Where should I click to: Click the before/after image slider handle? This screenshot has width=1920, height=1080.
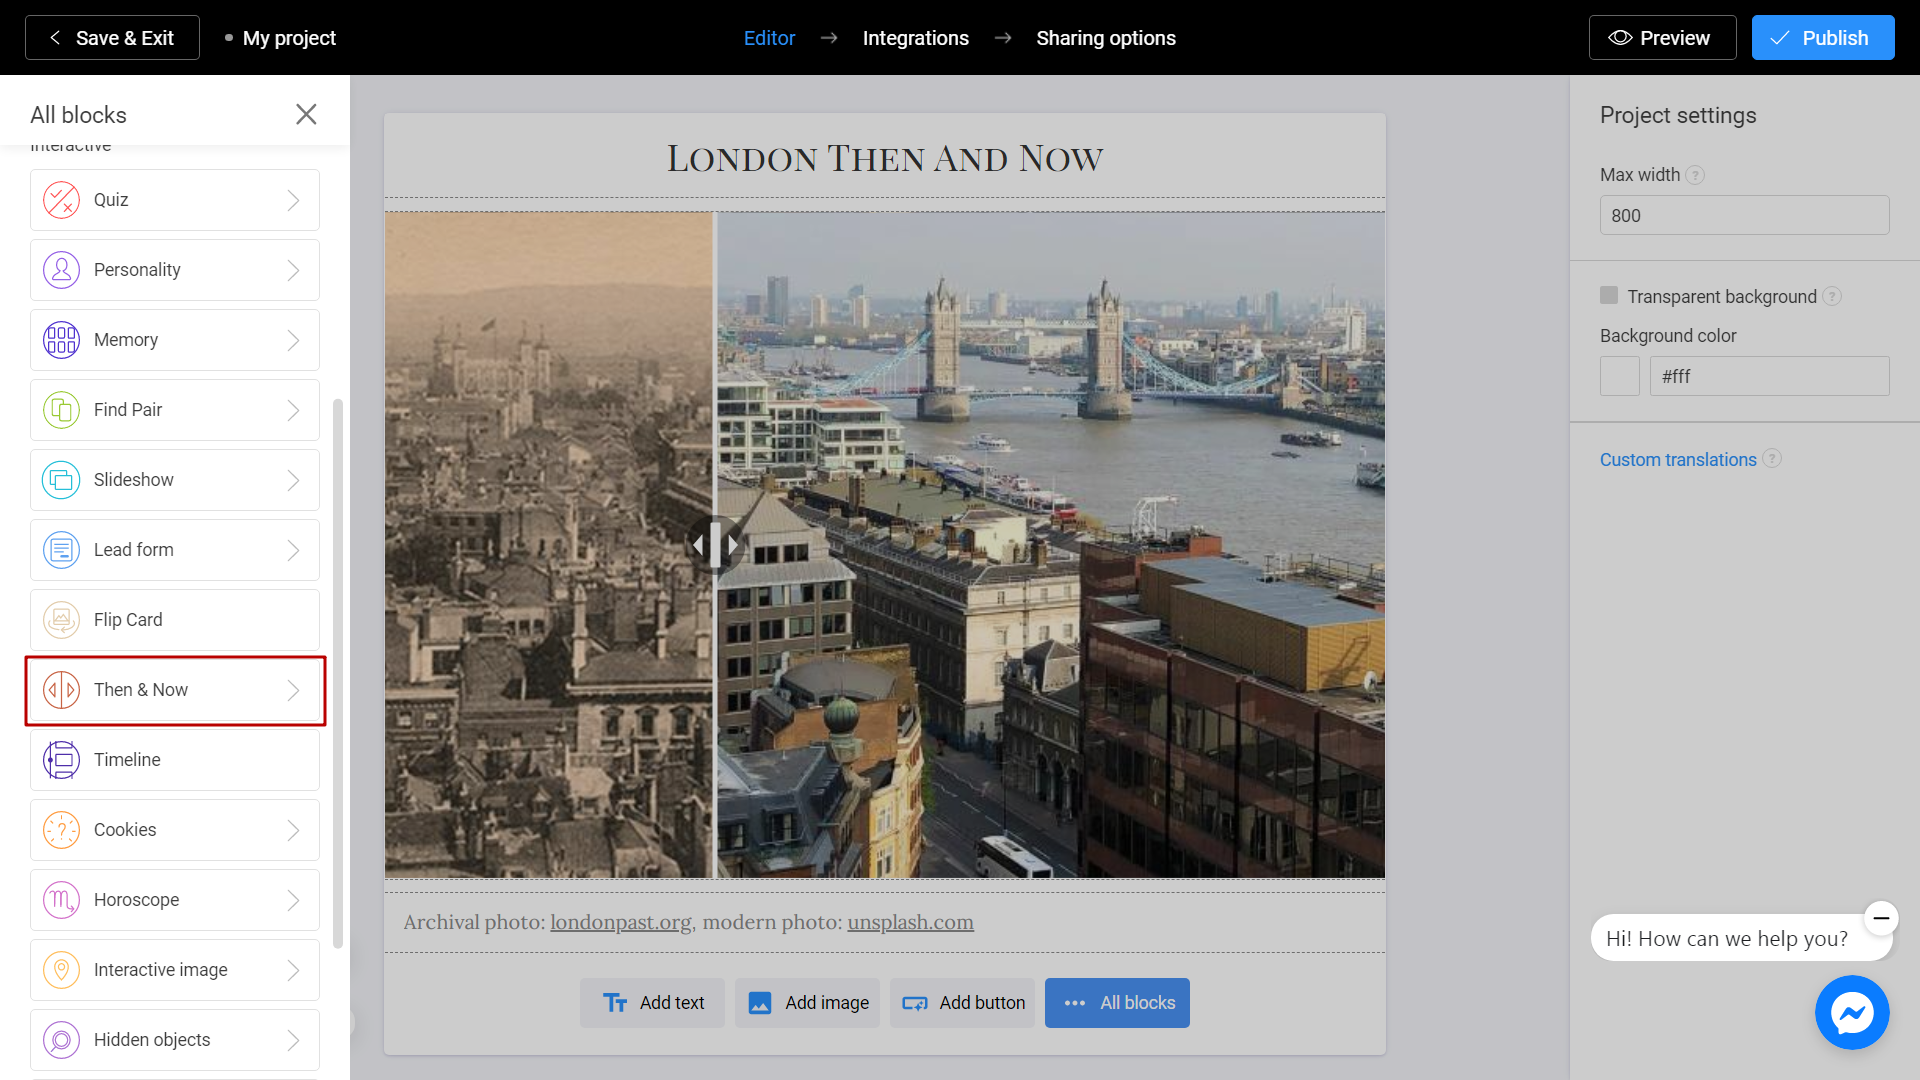[715, 545]
